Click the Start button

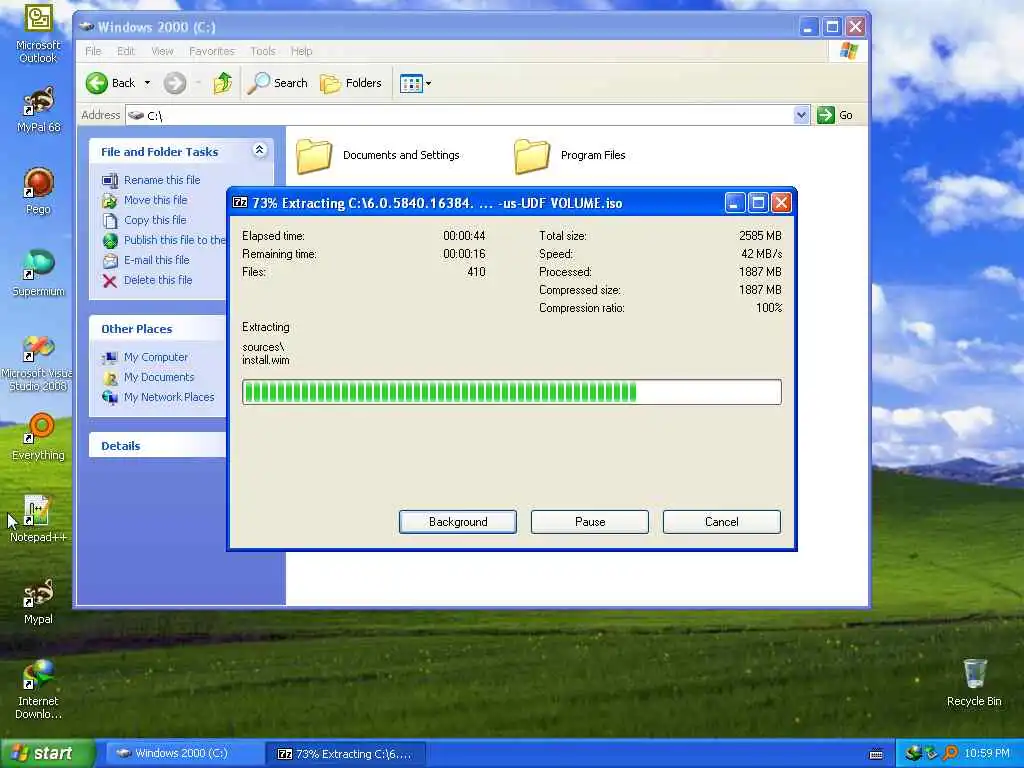[x=46, y=753]
